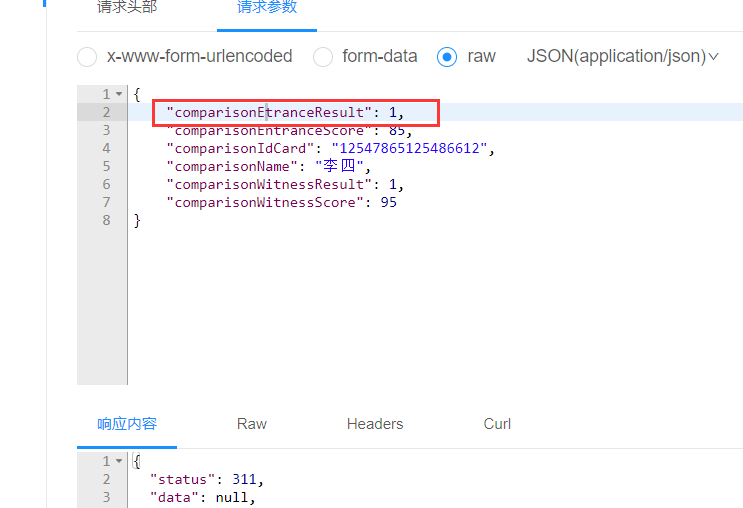The height and width of the screenshot is (508, 743).
Task: Collapse request JSON at line 1 fold arrow
Action: [119, 94]
